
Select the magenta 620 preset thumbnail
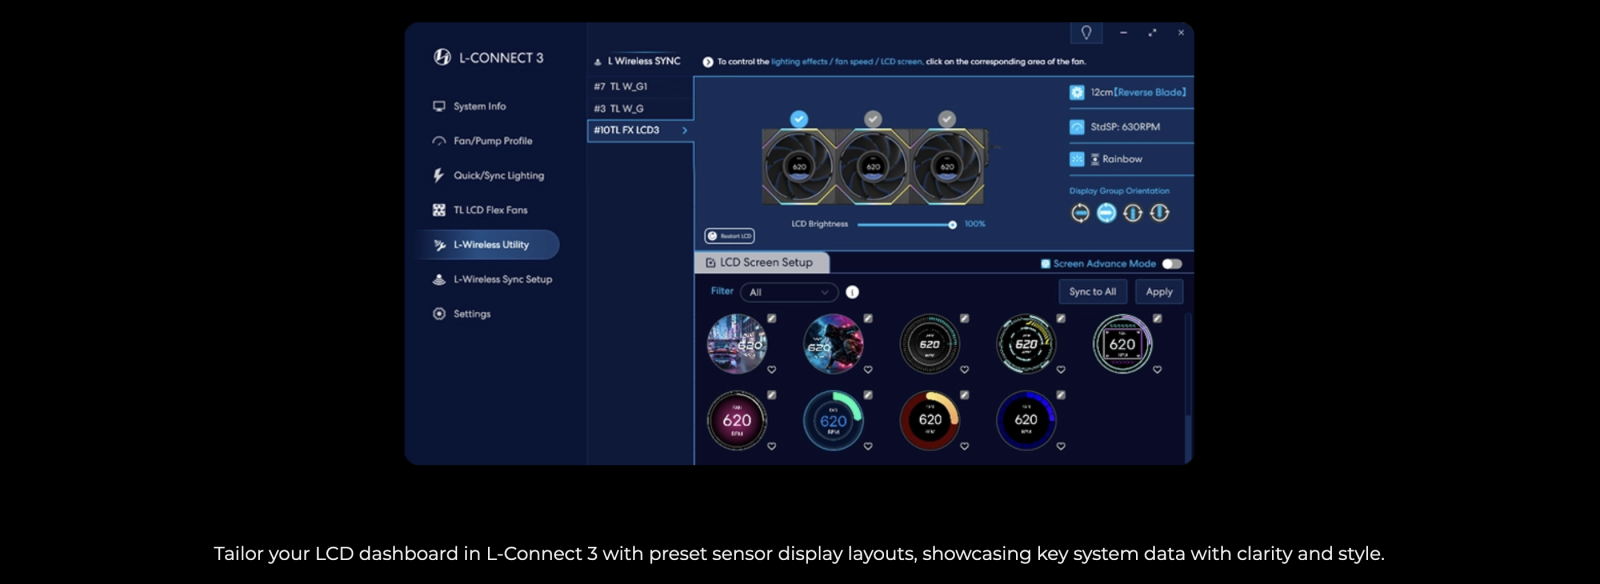(x=737, y=420)
